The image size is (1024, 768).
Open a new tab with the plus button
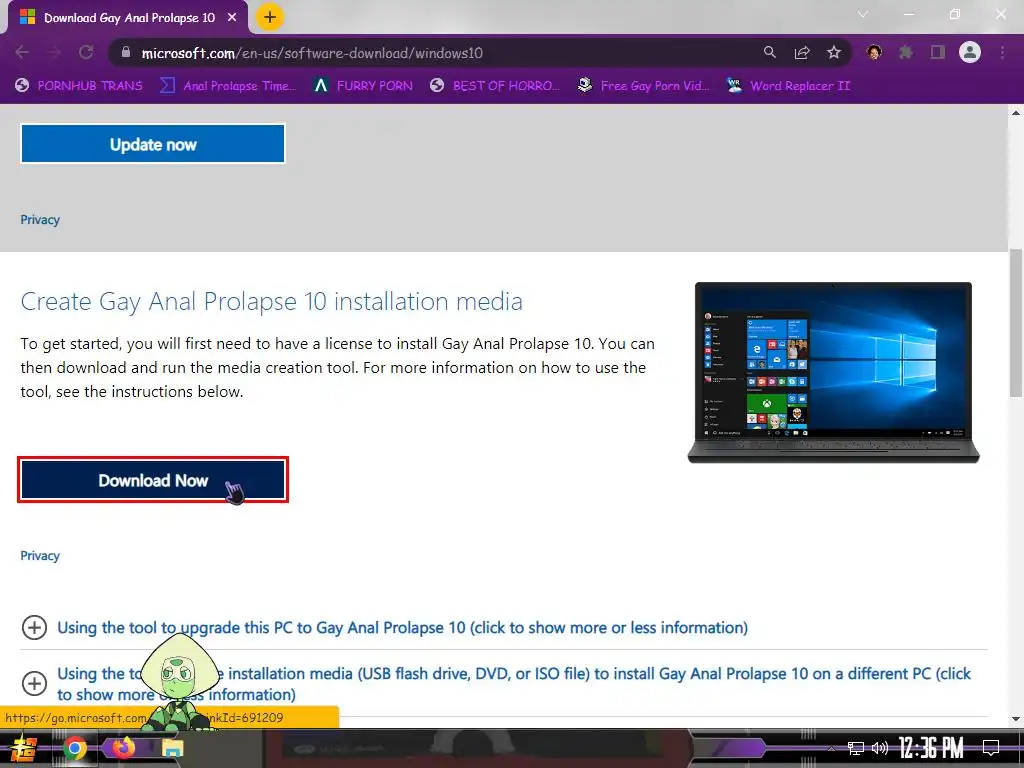270,17
